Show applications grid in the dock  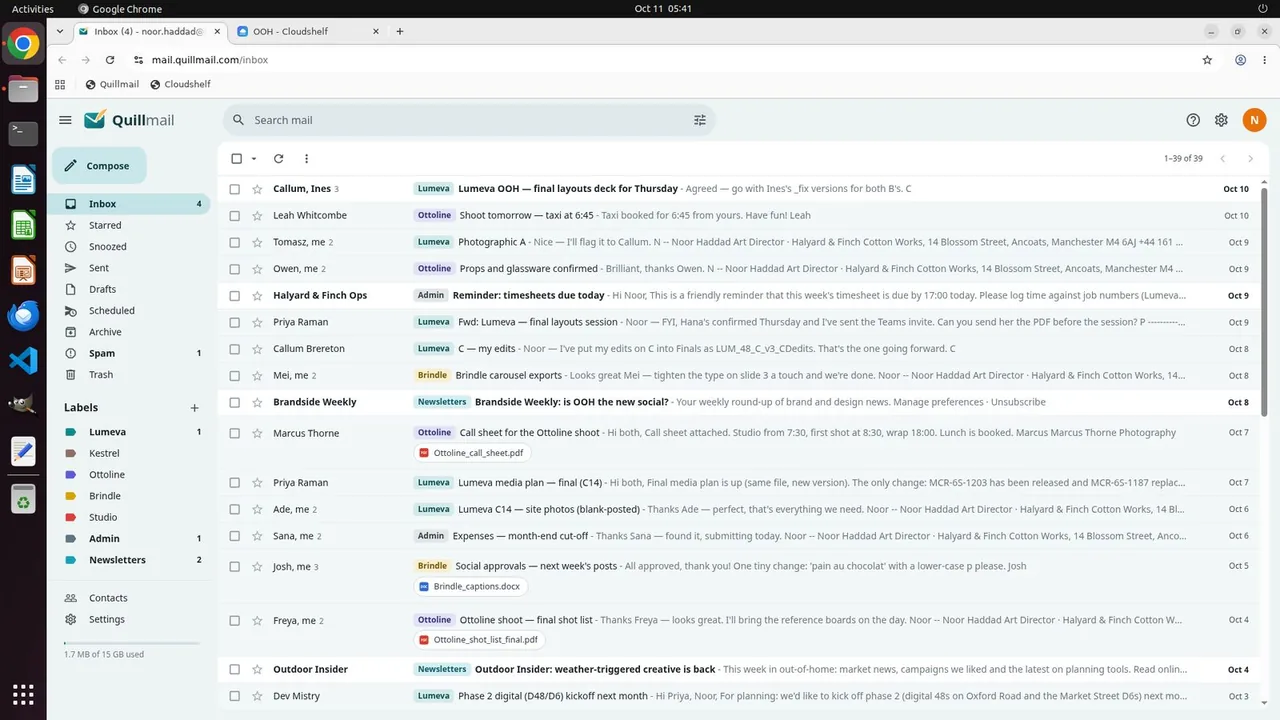pyautogui.click(x=23, y=694)
